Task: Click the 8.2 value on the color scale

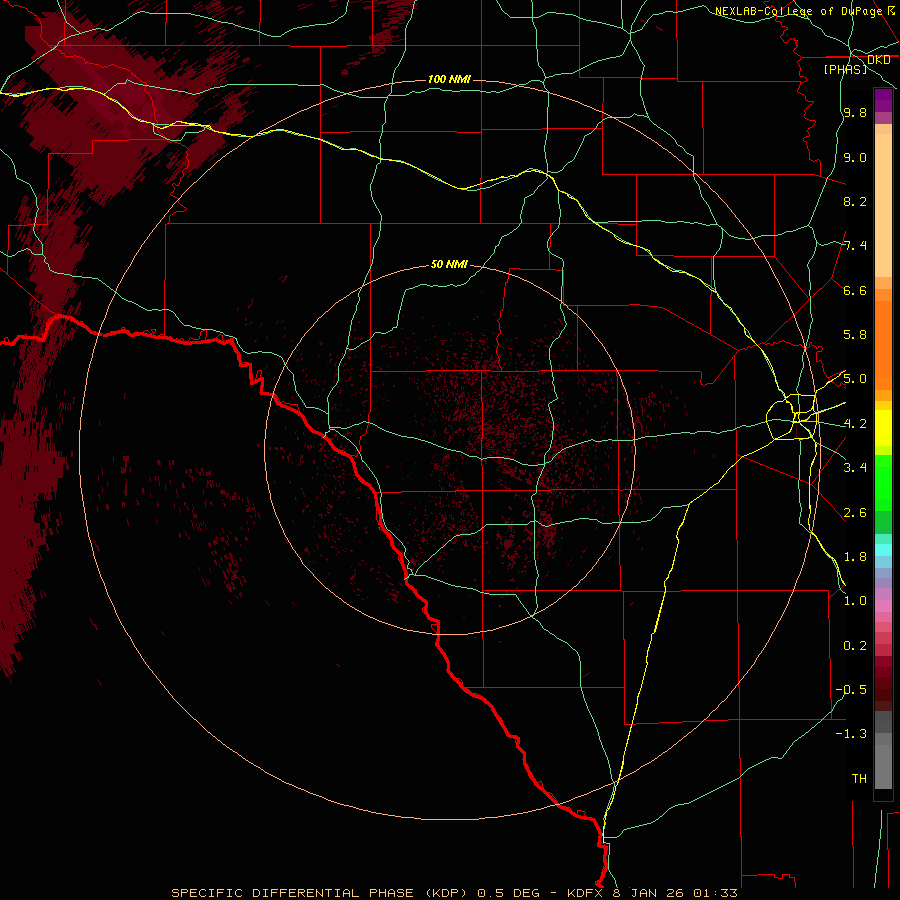Action: (855, 201)
